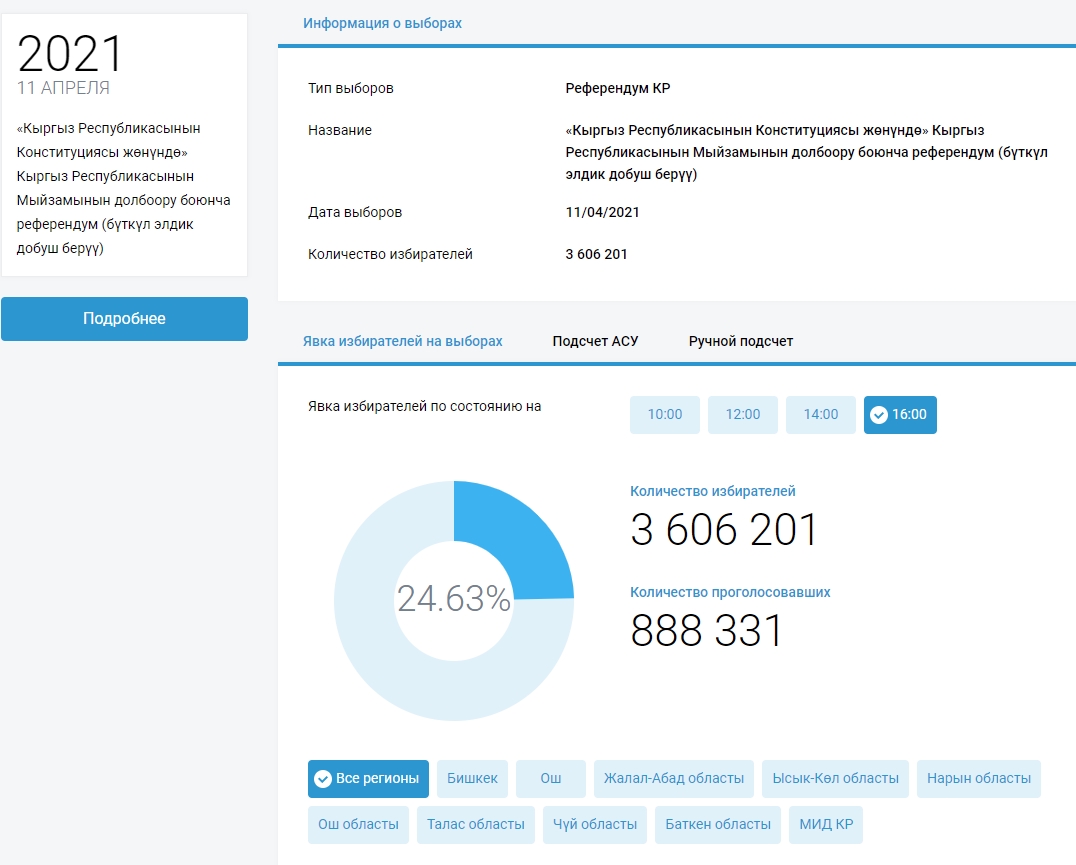Open the Подсчет АСУ tab
This screenshot has width=1076, height=865.
pyautogui.click(x=595, y=341)
